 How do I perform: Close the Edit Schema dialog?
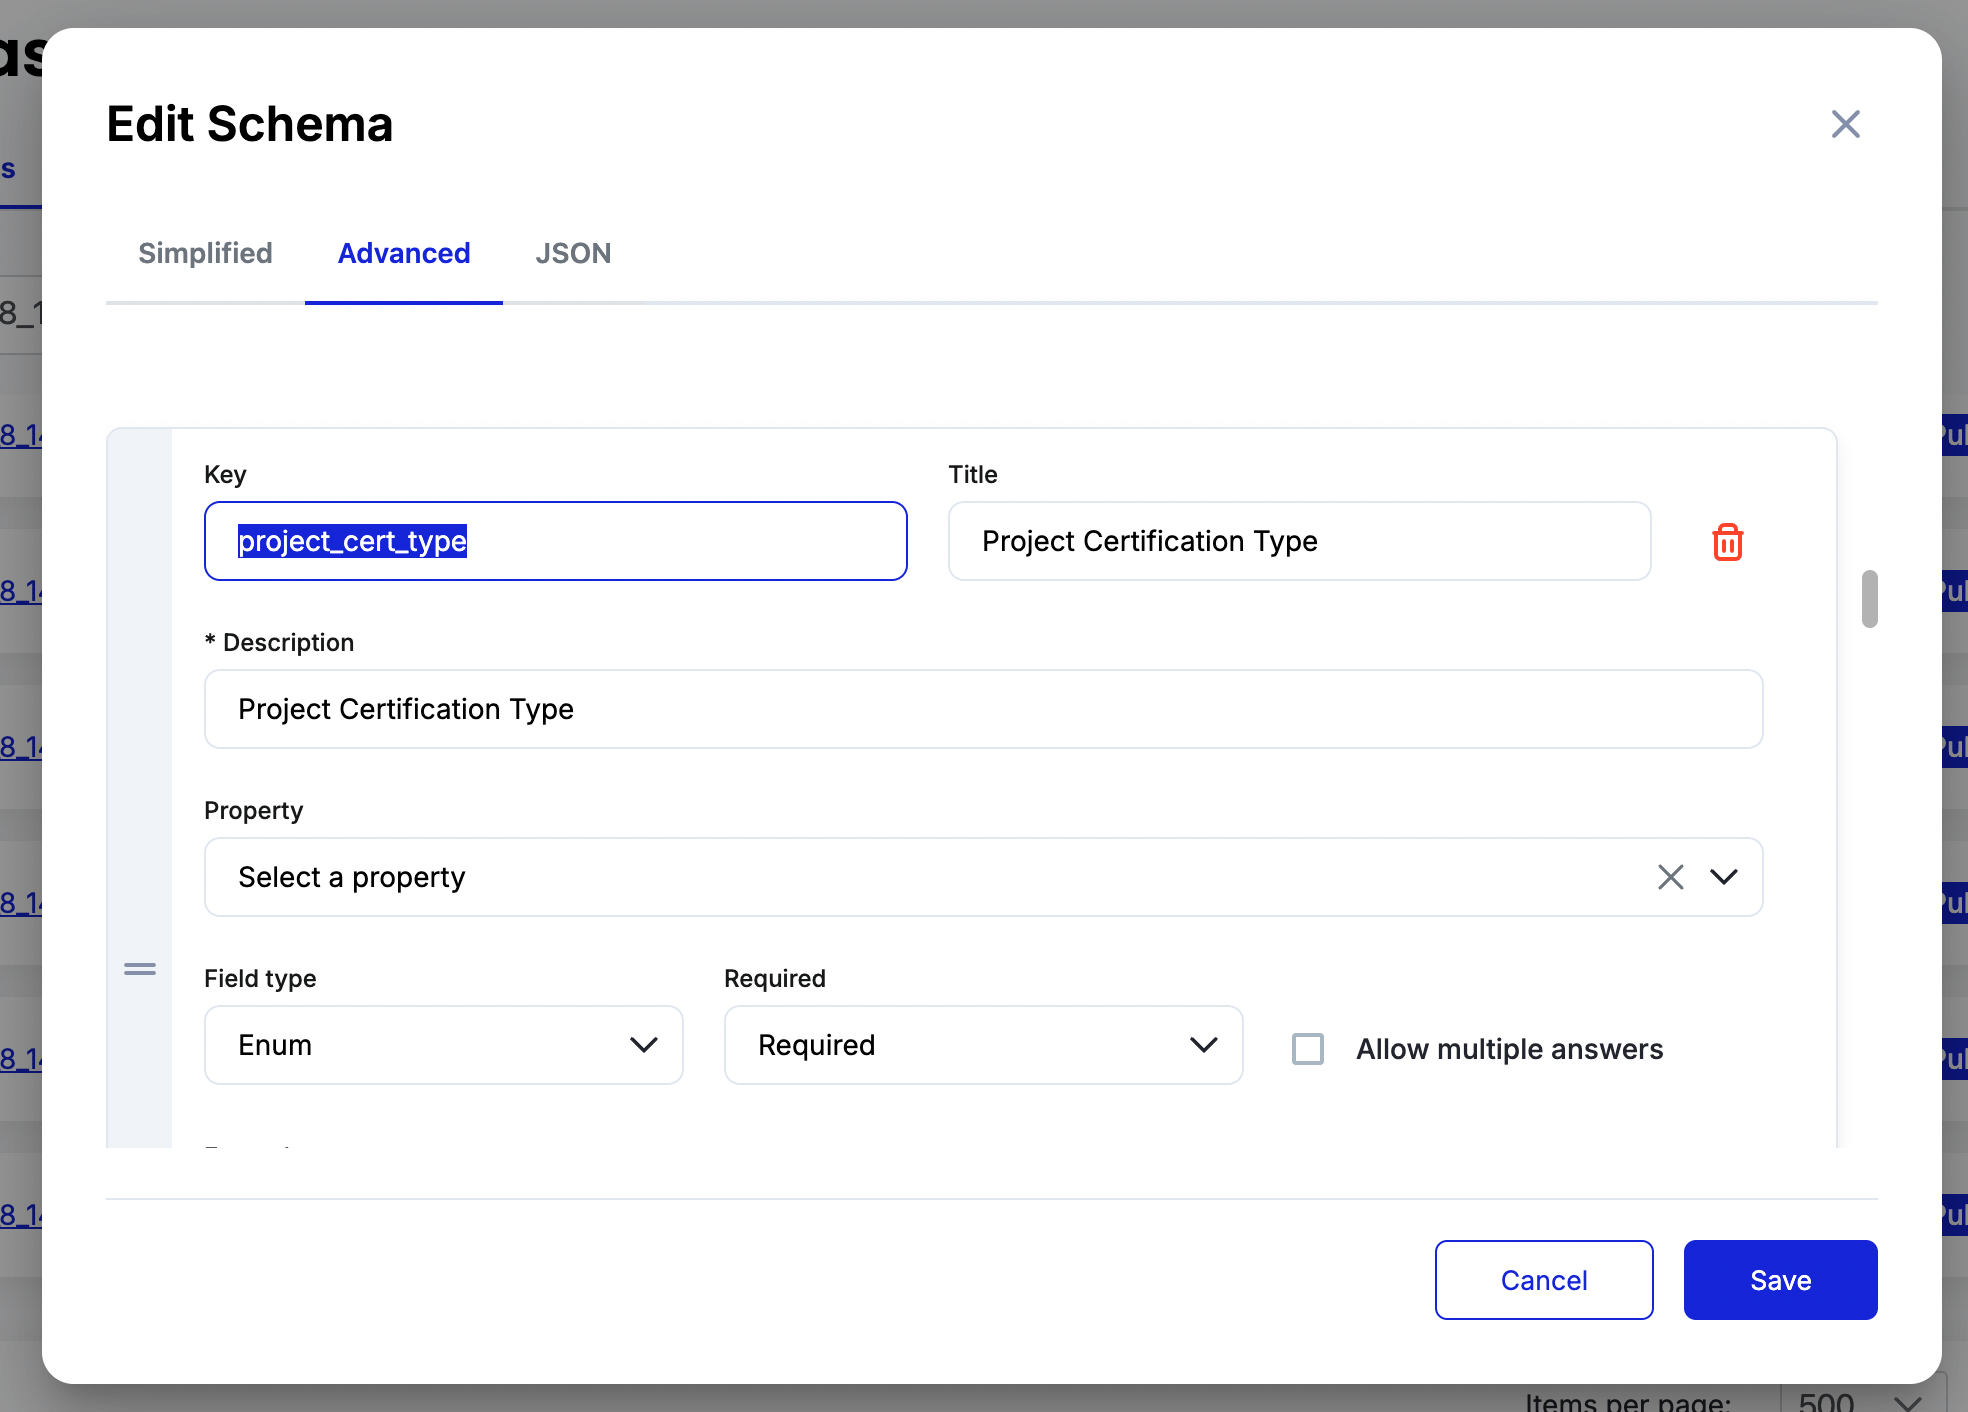pos(1845,124)
